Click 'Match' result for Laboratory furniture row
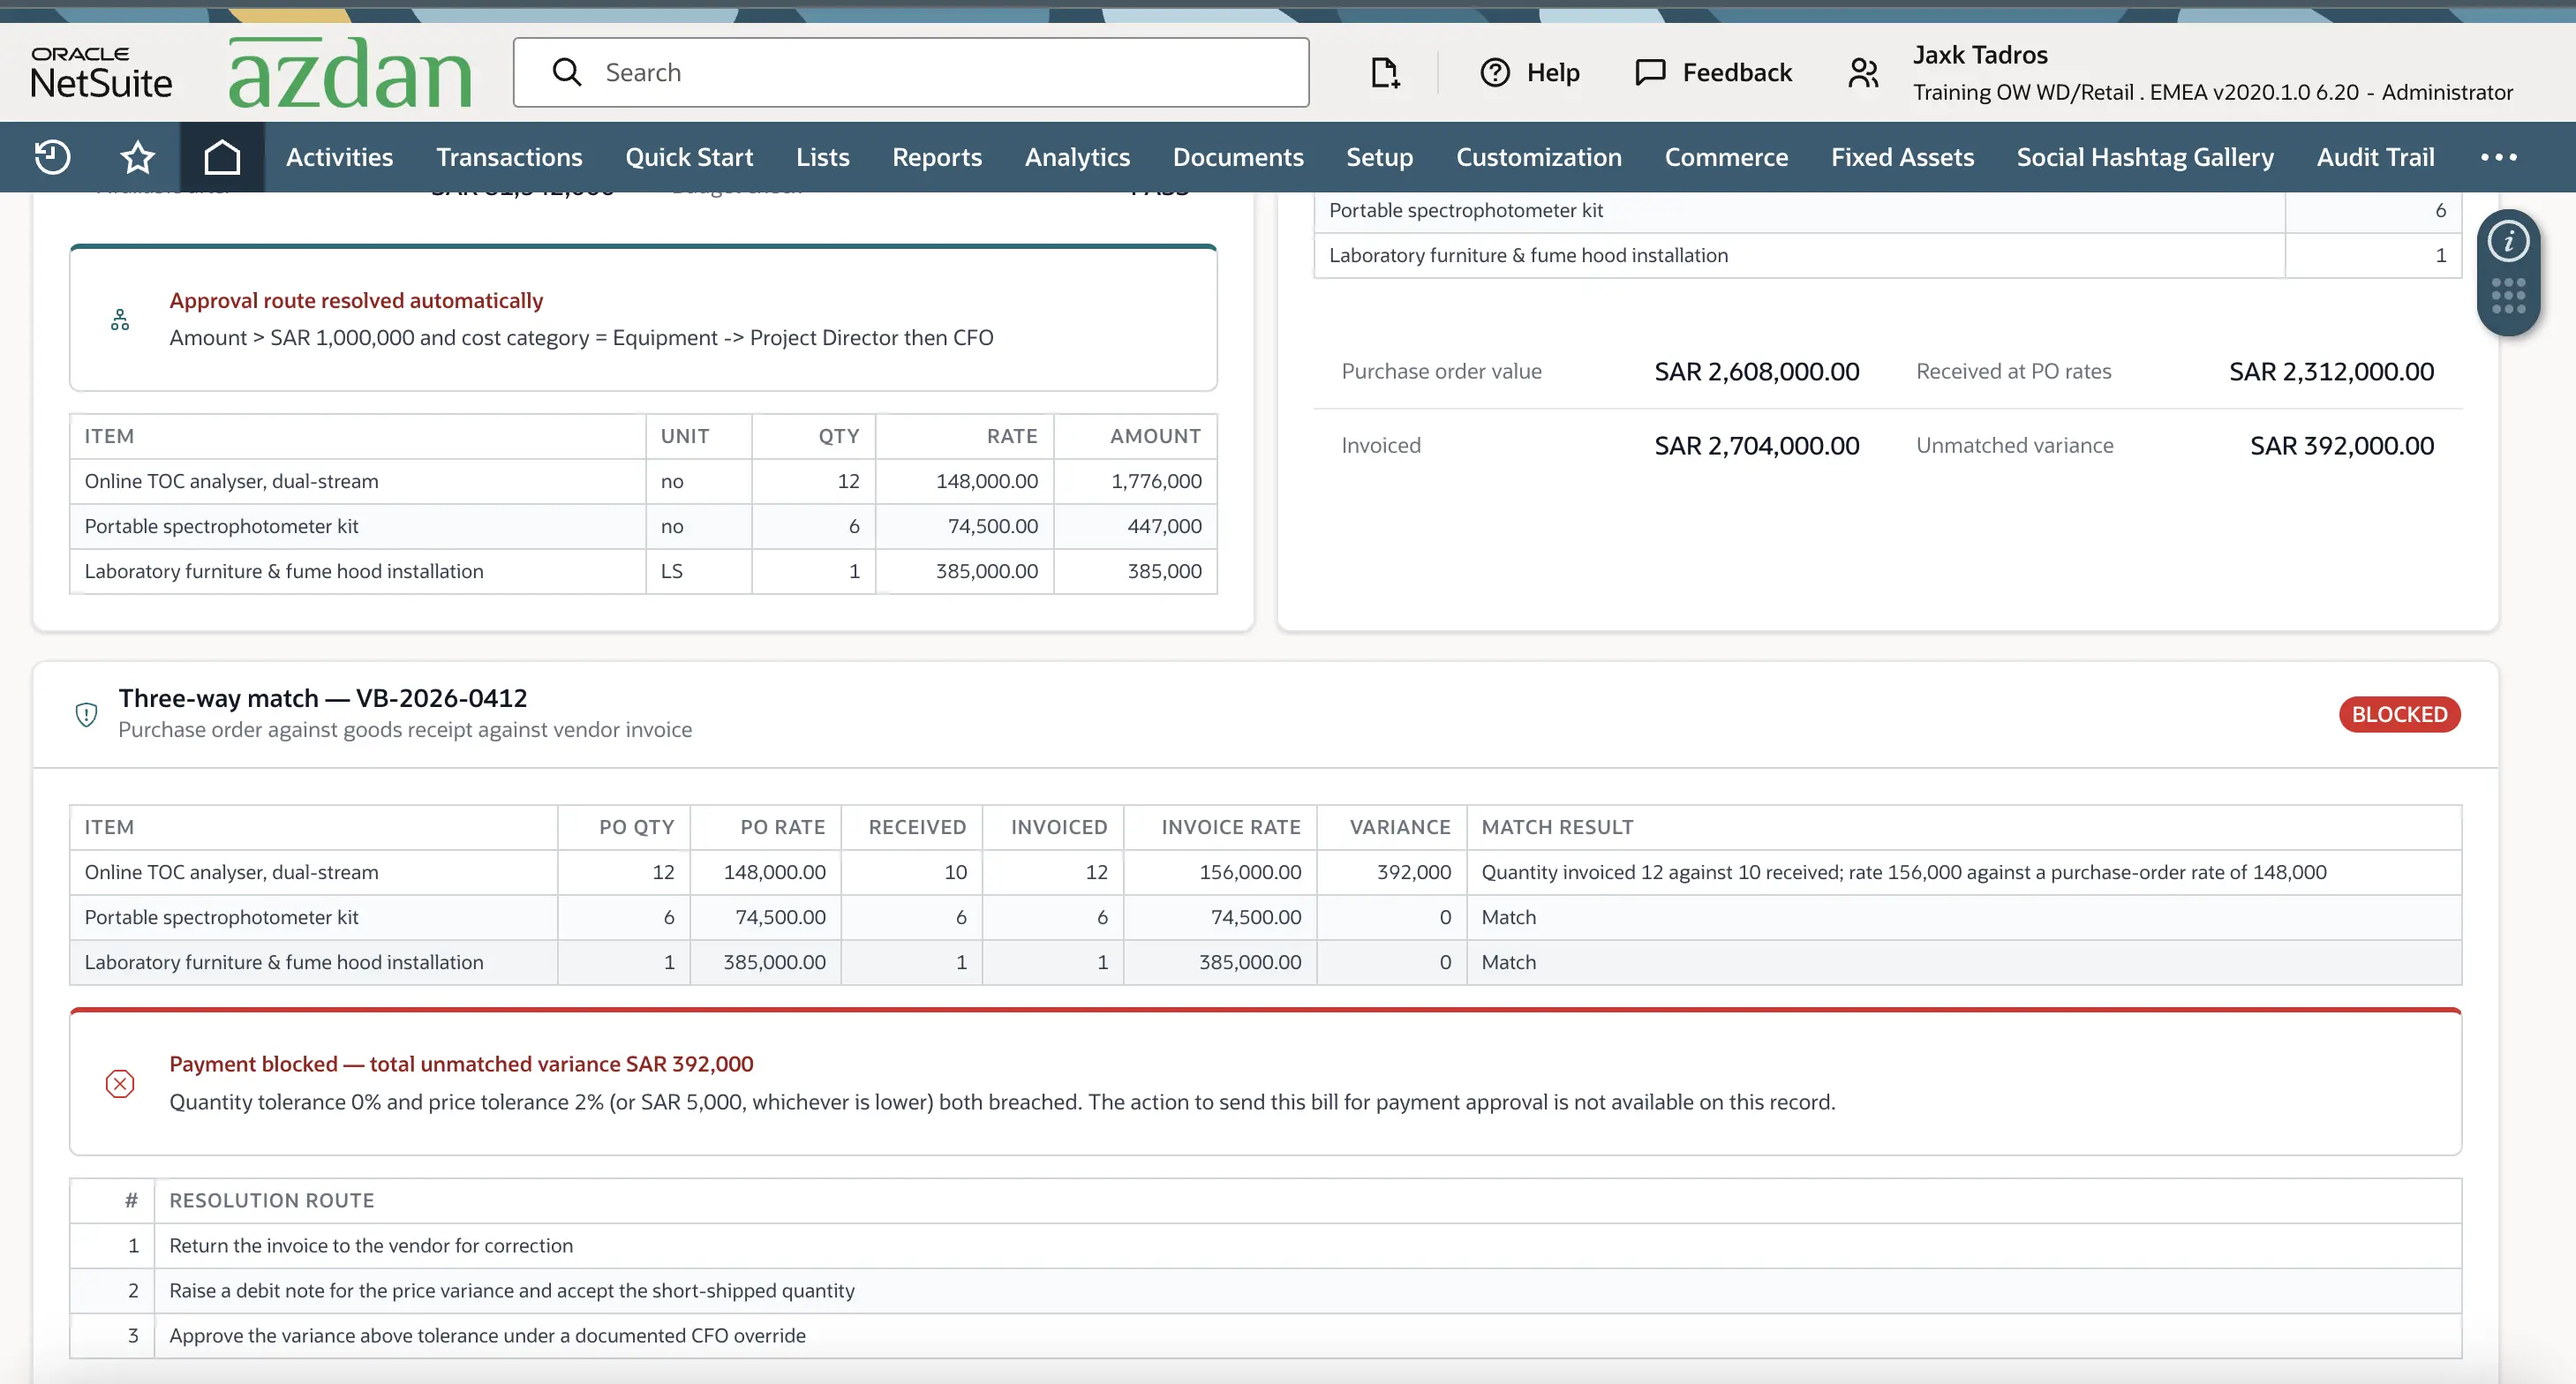This screenshot has height=1384, width=2576. pyautogui.click(x=1508, y=962)
